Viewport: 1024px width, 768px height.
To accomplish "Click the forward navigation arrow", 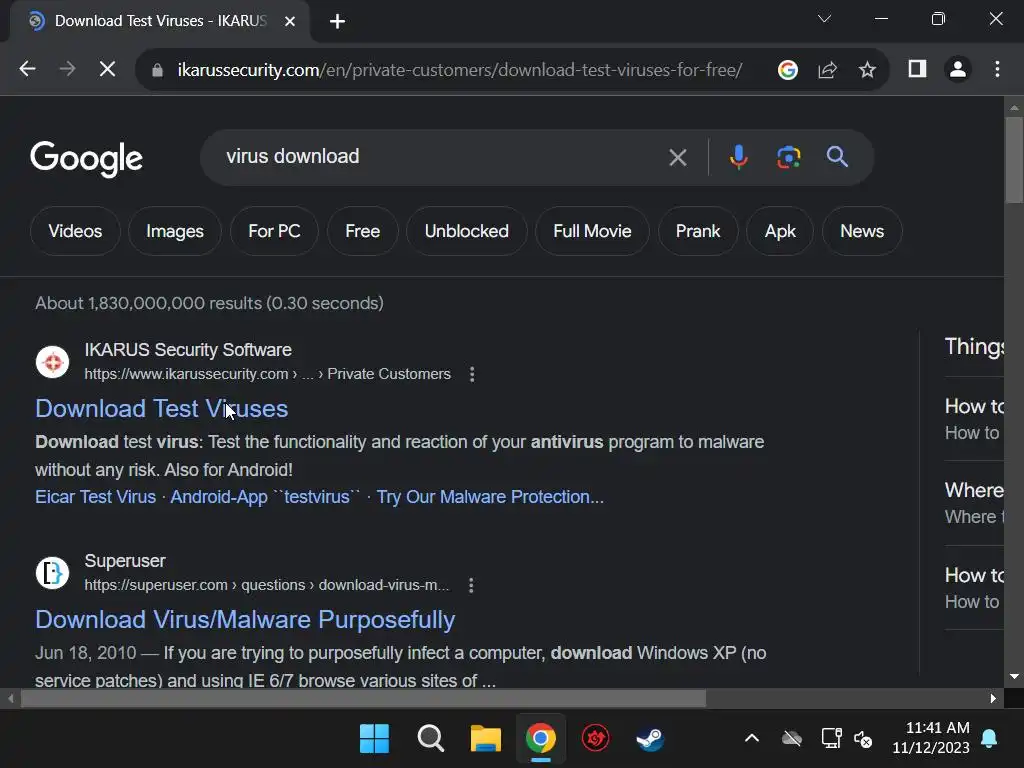I will point(67,69).
